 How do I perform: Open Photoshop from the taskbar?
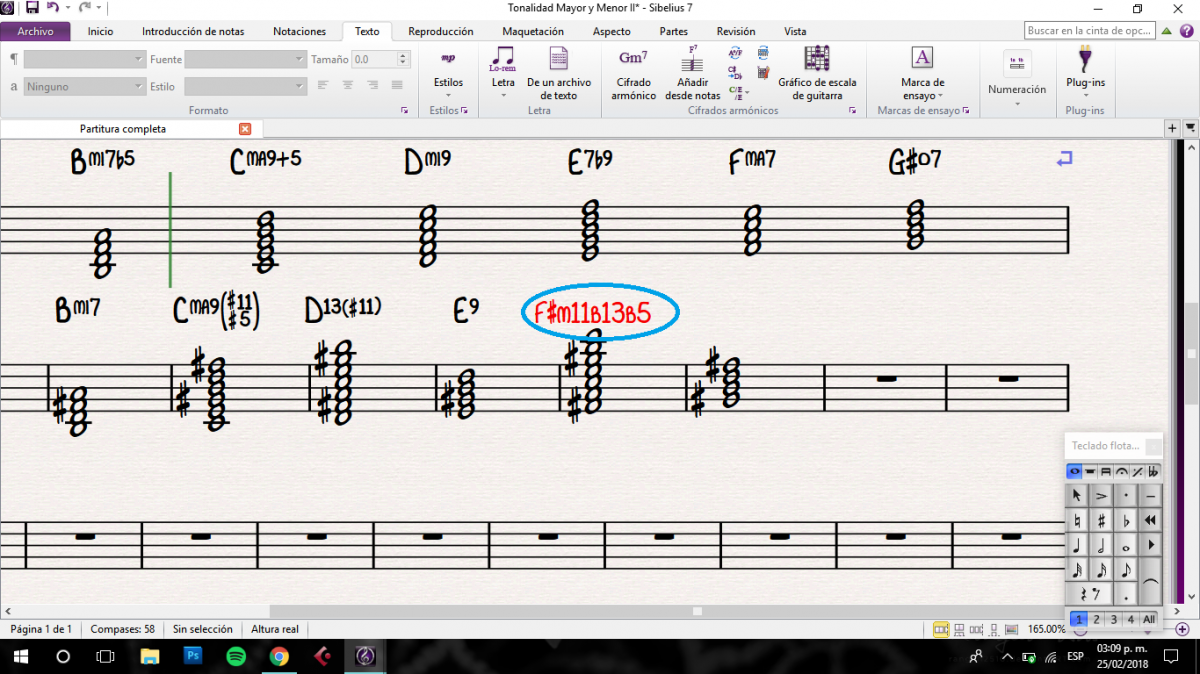point(193,657)
